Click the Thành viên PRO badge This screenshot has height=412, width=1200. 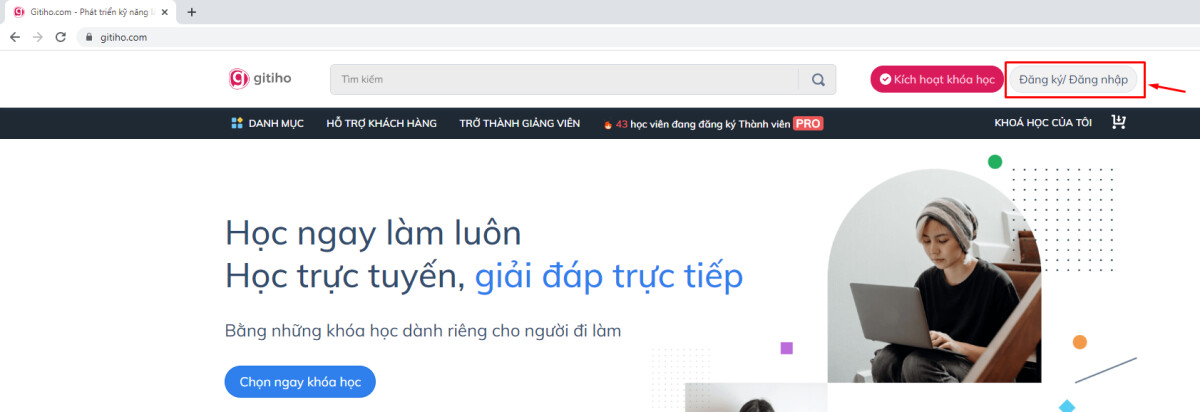pos(808,124)
